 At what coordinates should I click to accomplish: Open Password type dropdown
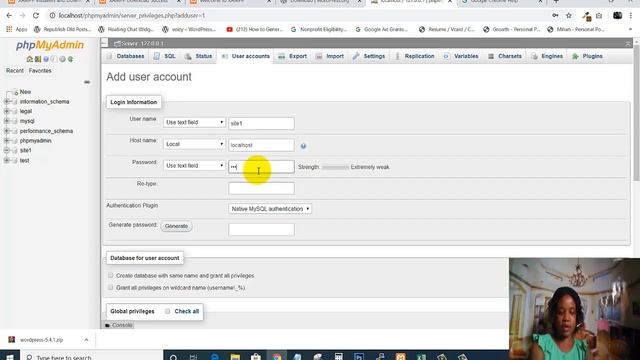tap(194, 166)
